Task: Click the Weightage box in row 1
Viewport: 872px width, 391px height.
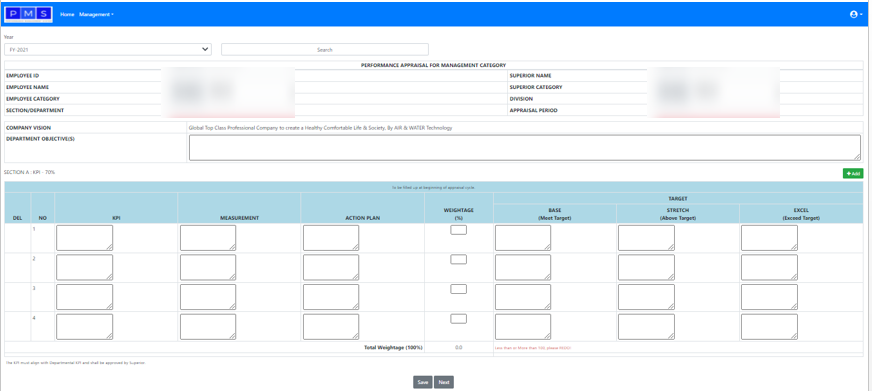Action: point(458,230)
